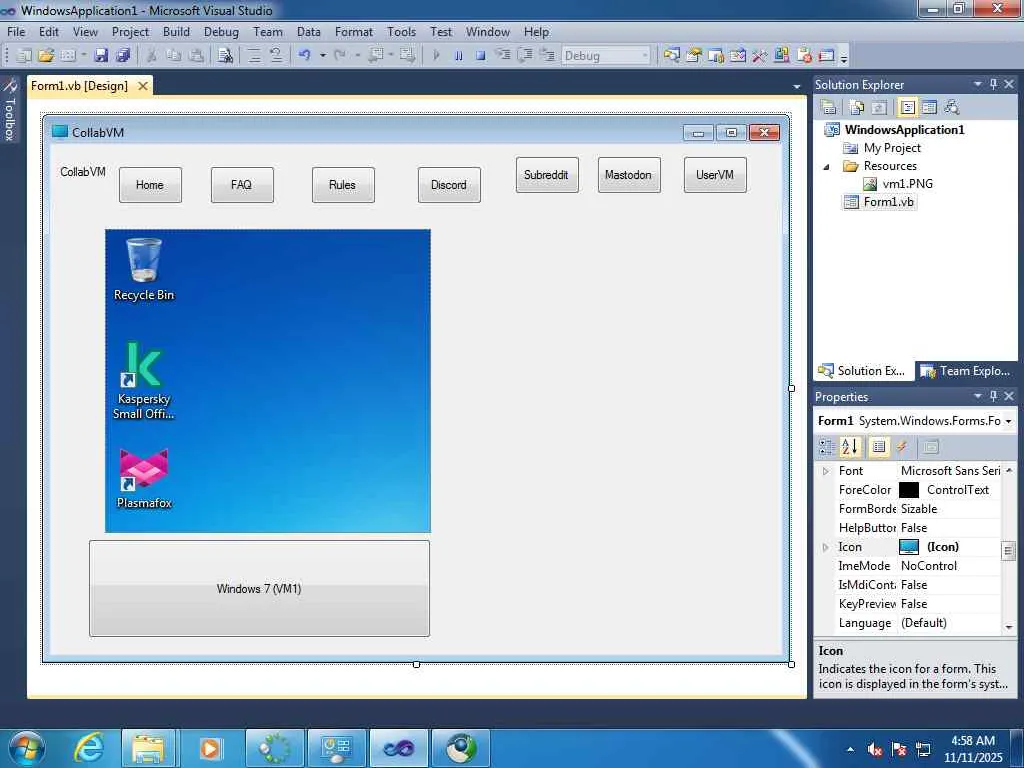Close the Solution Explorer panel
The height and width of the screenshot is (768, 1024).
[1010, 84]
